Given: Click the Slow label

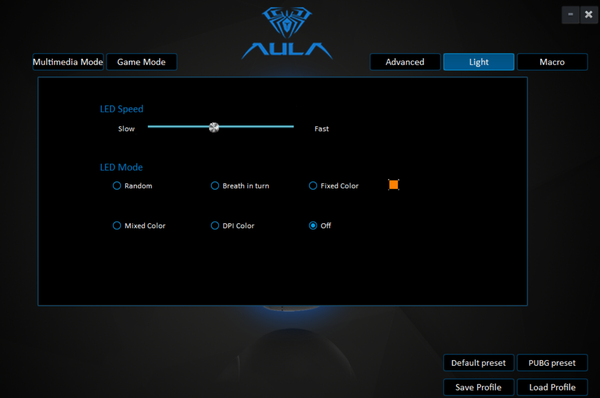Looking at the screenshot, I should (x=126, y=129).
